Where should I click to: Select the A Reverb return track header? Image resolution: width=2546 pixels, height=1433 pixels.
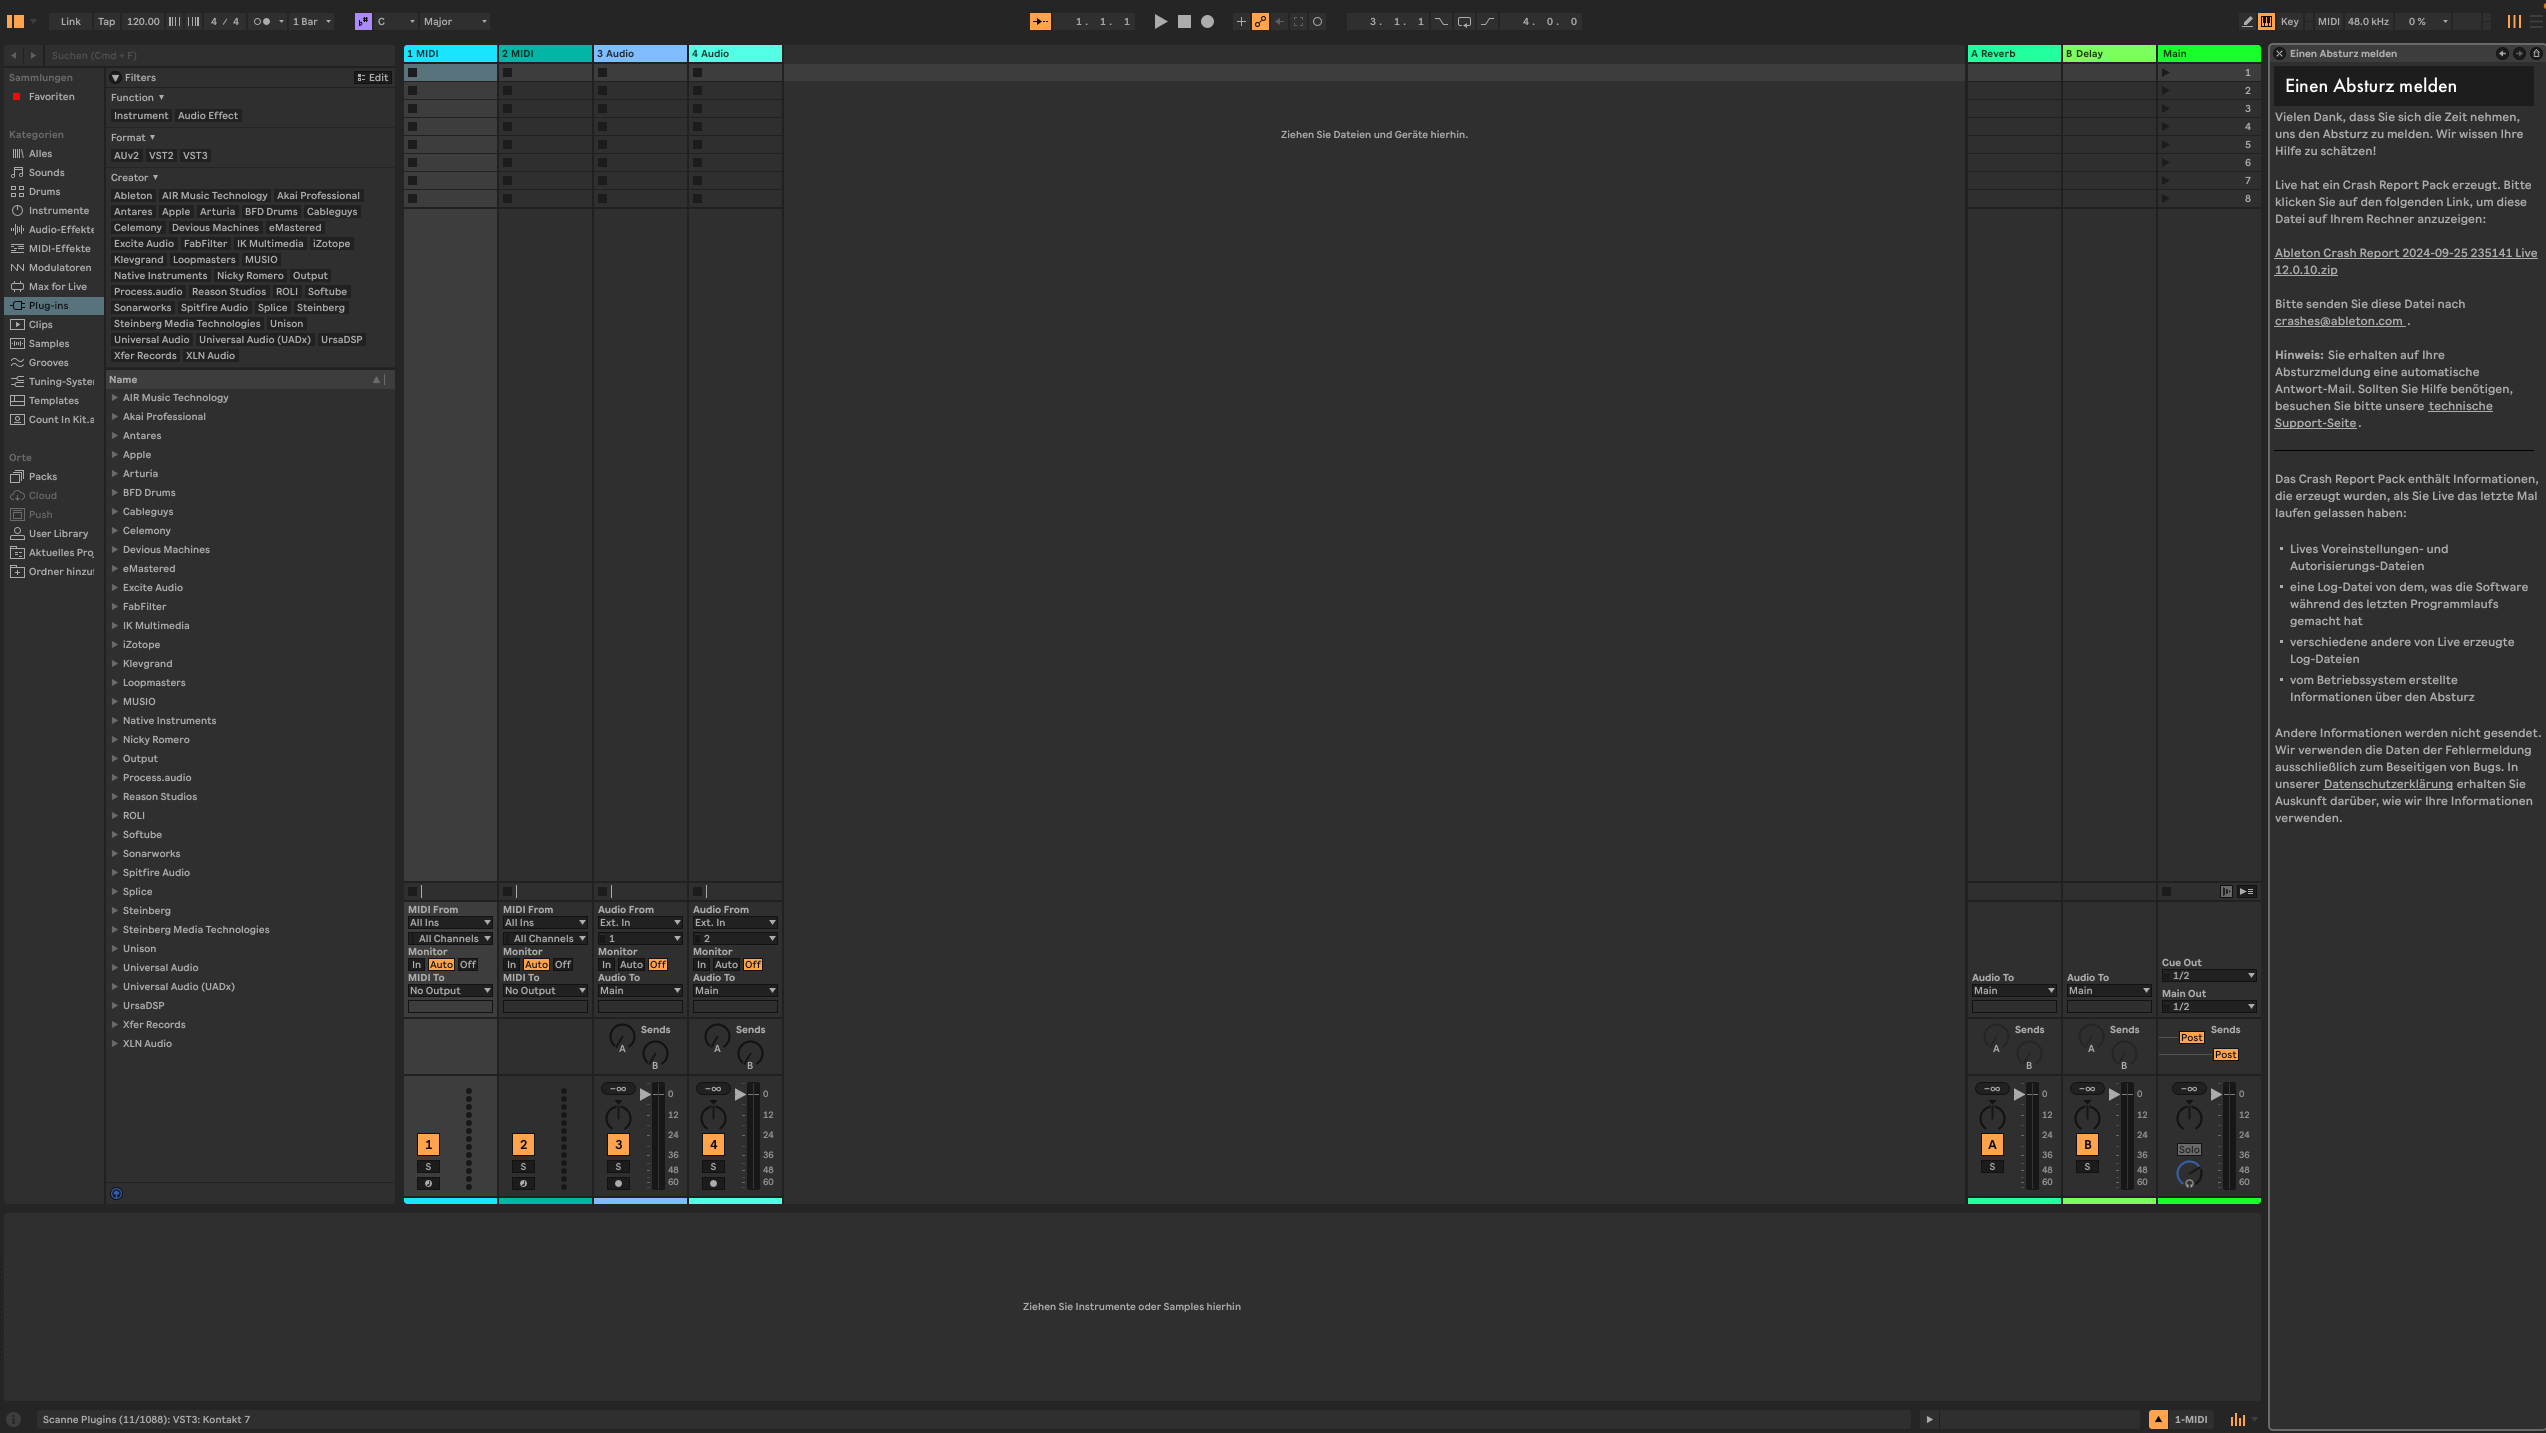[2014, 53]
